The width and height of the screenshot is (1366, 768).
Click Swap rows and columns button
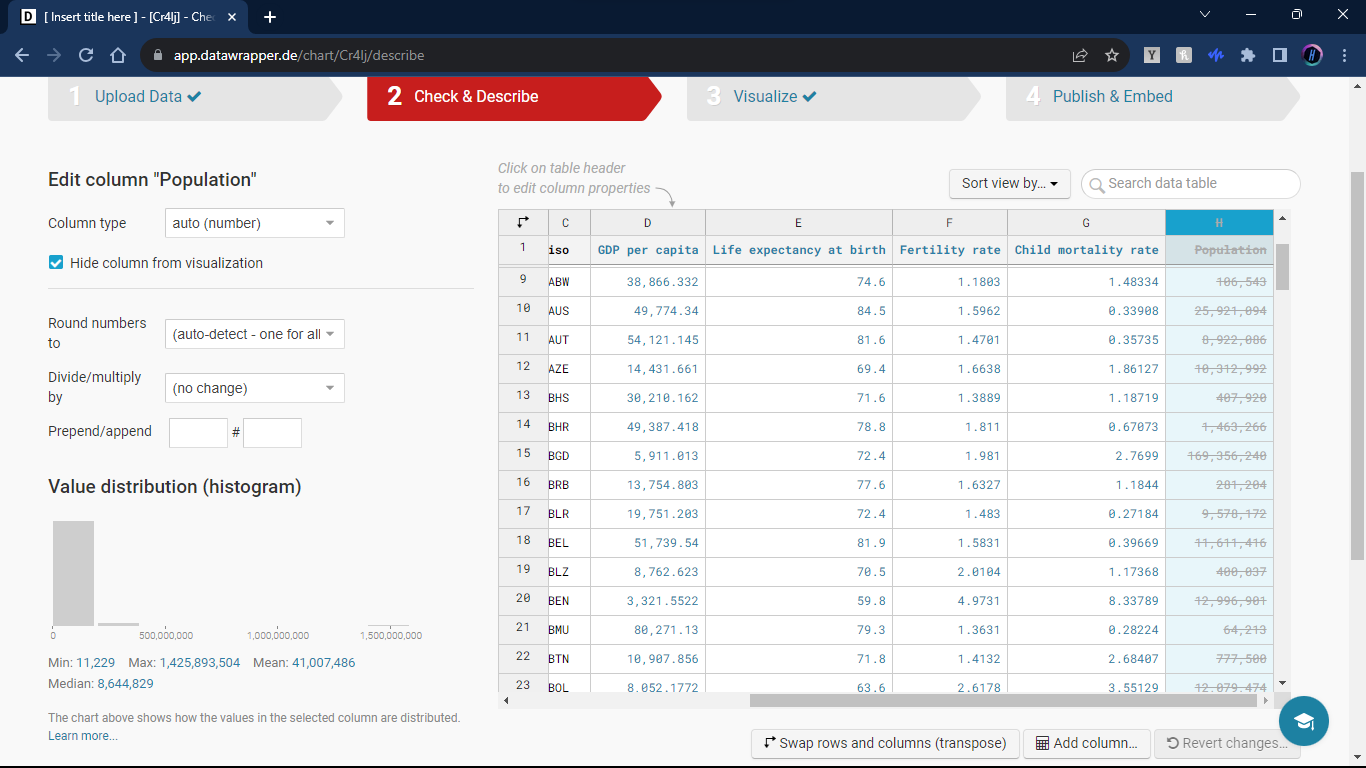click(x=885, y=743)
